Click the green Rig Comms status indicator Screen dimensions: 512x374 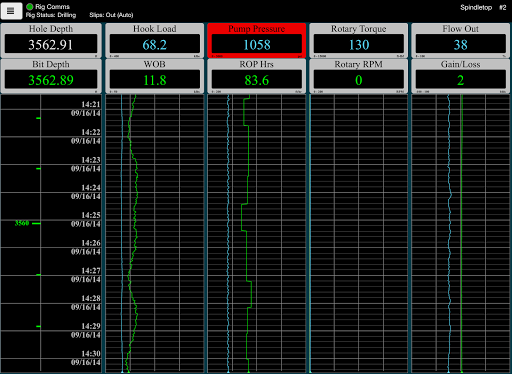[x=29, y=6]
